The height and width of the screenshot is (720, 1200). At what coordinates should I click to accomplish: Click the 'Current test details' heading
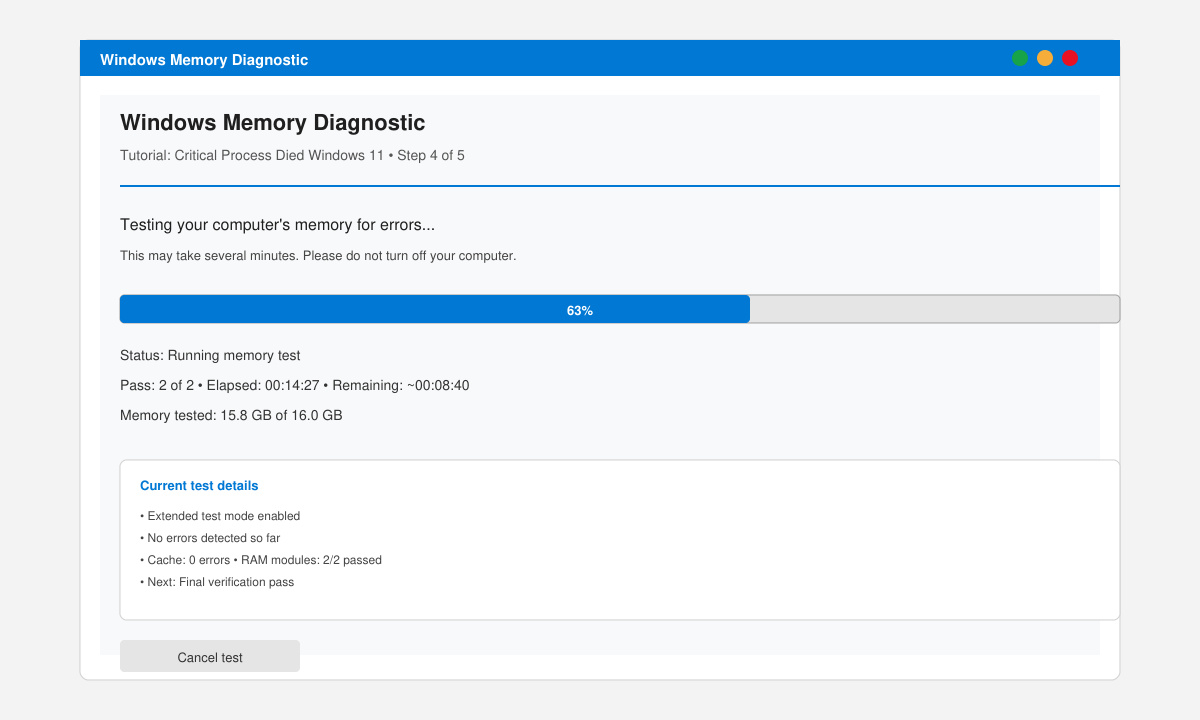199,486
